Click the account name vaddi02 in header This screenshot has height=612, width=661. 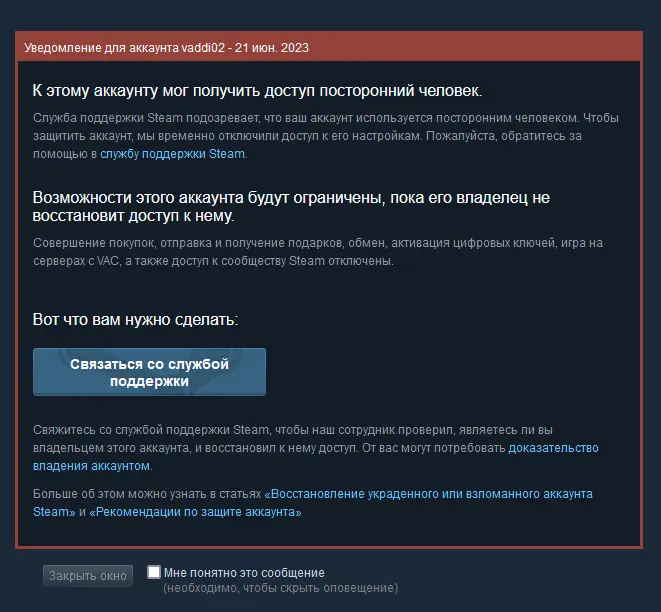[x=203, y=48]
